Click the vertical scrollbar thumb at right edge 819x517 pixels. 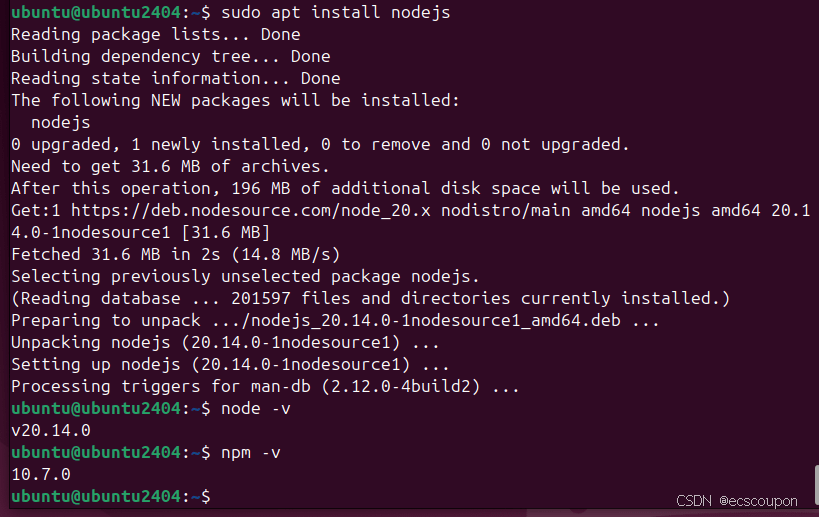point(816,485)
